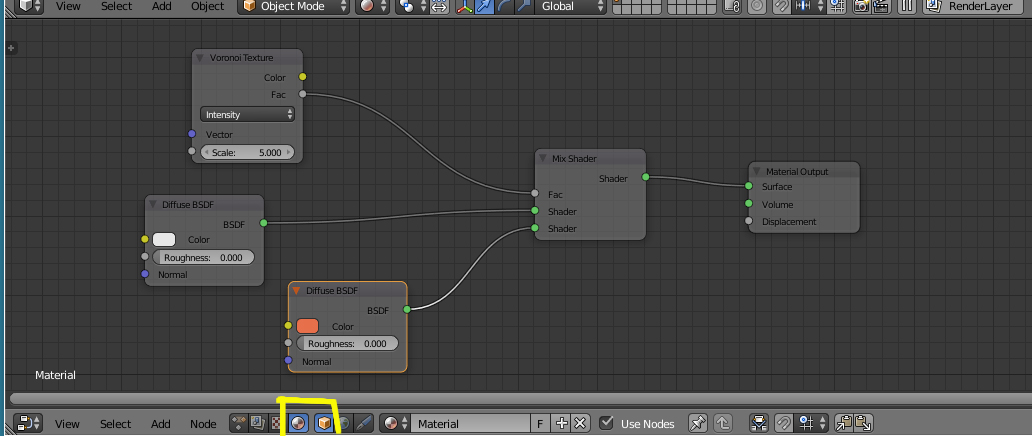Toggle the fake user F button

[x=541, y=424]
